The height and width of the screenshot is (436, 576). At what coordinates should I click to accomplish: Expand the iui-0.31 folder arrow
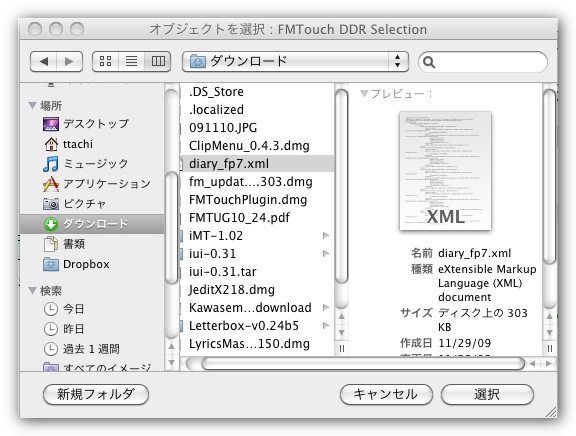[x=325, y=253]
